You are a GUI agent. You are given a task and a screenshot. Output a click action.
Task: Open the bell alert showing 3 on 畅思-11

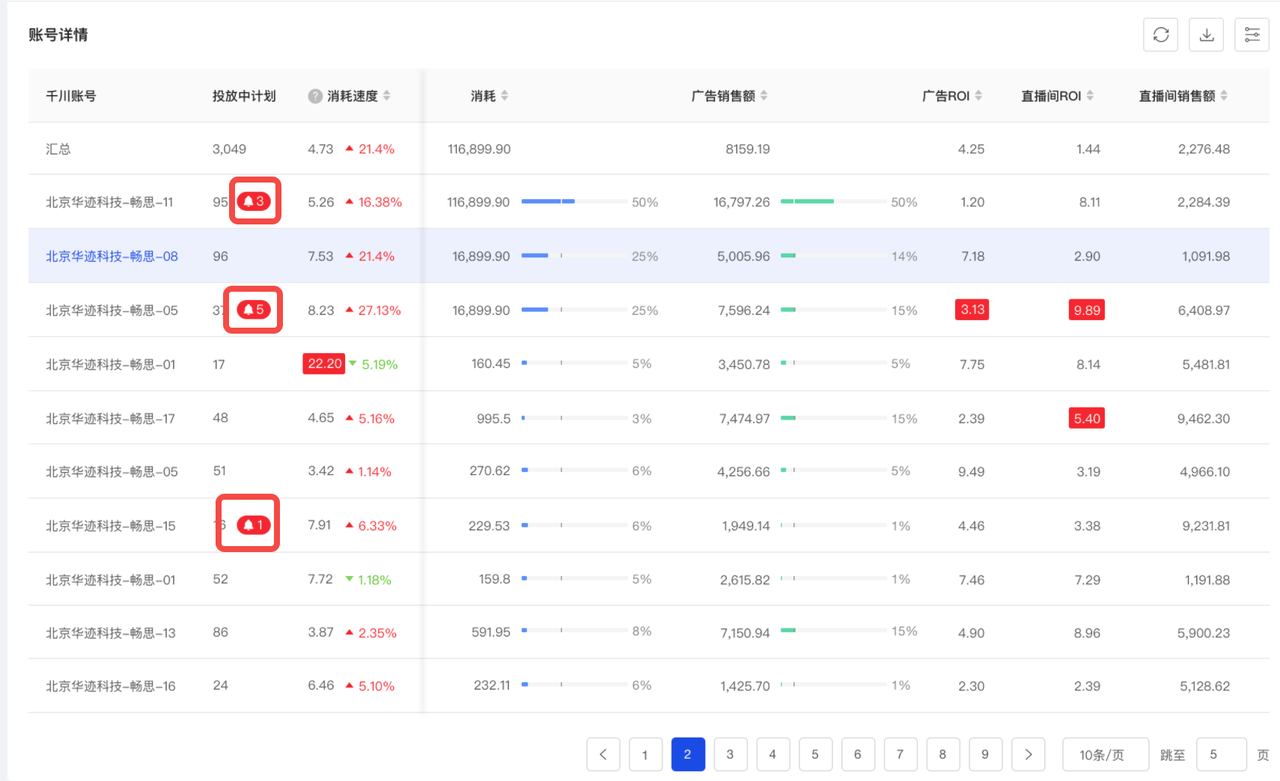click(255, 200)
